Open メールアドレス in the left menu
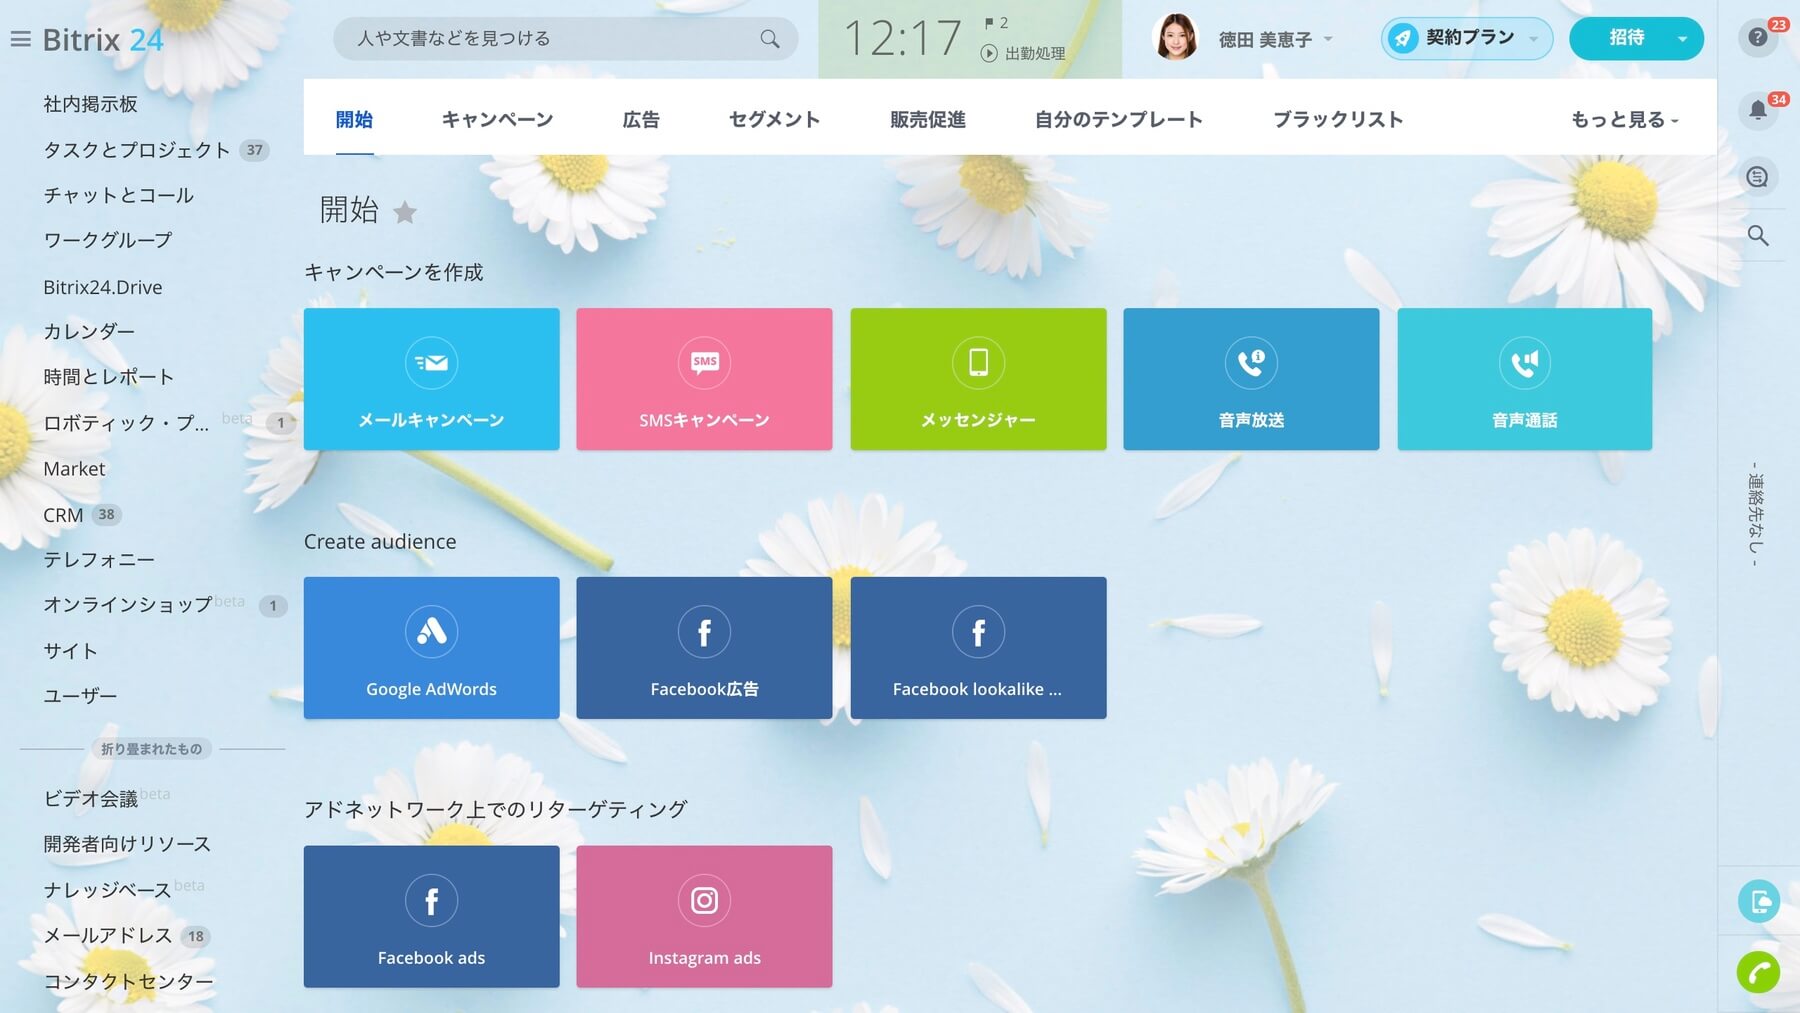This screenshot has width=1800, height=1013. 108,936
